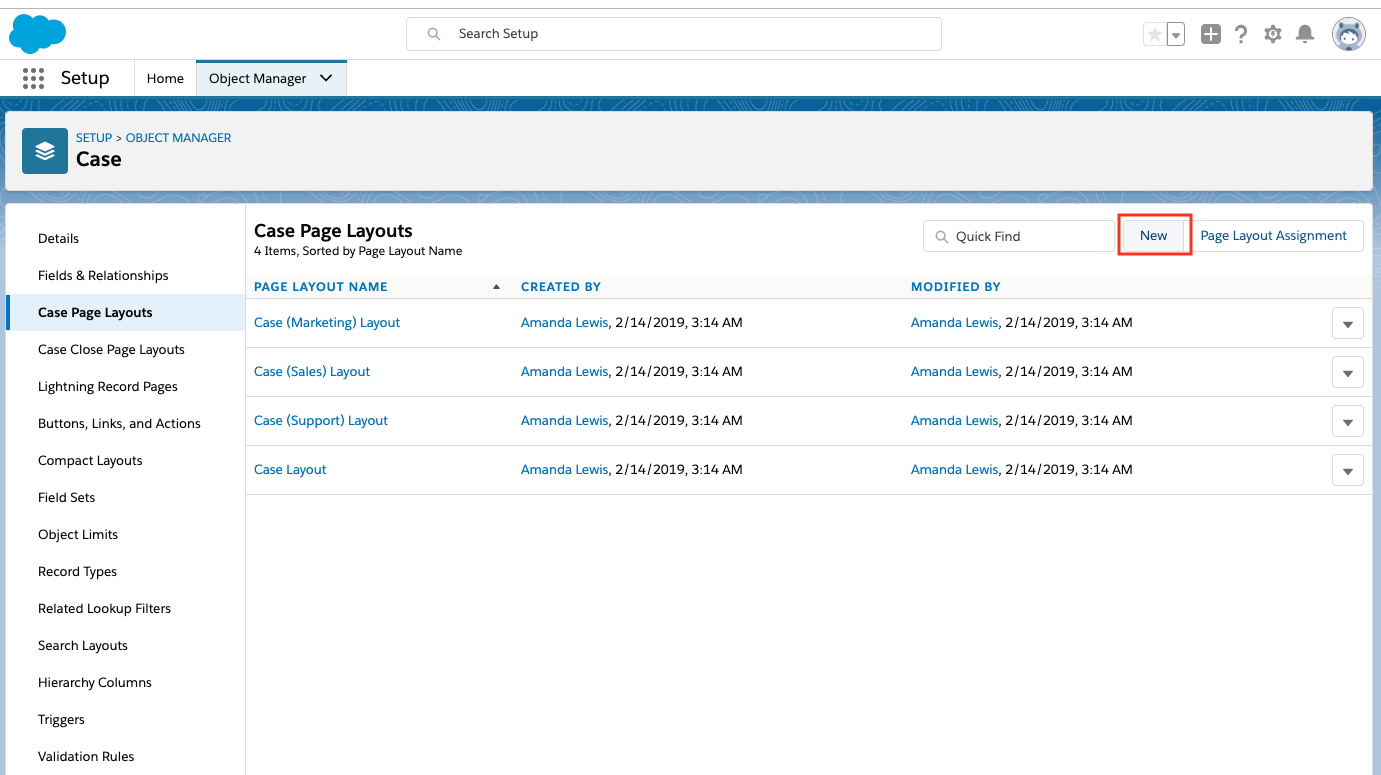Screen dimensions: 1381x775
Task: Open Amanda Lewis modifier link in Marketing row
Action: pyautogui.click(x=954, y=323)
